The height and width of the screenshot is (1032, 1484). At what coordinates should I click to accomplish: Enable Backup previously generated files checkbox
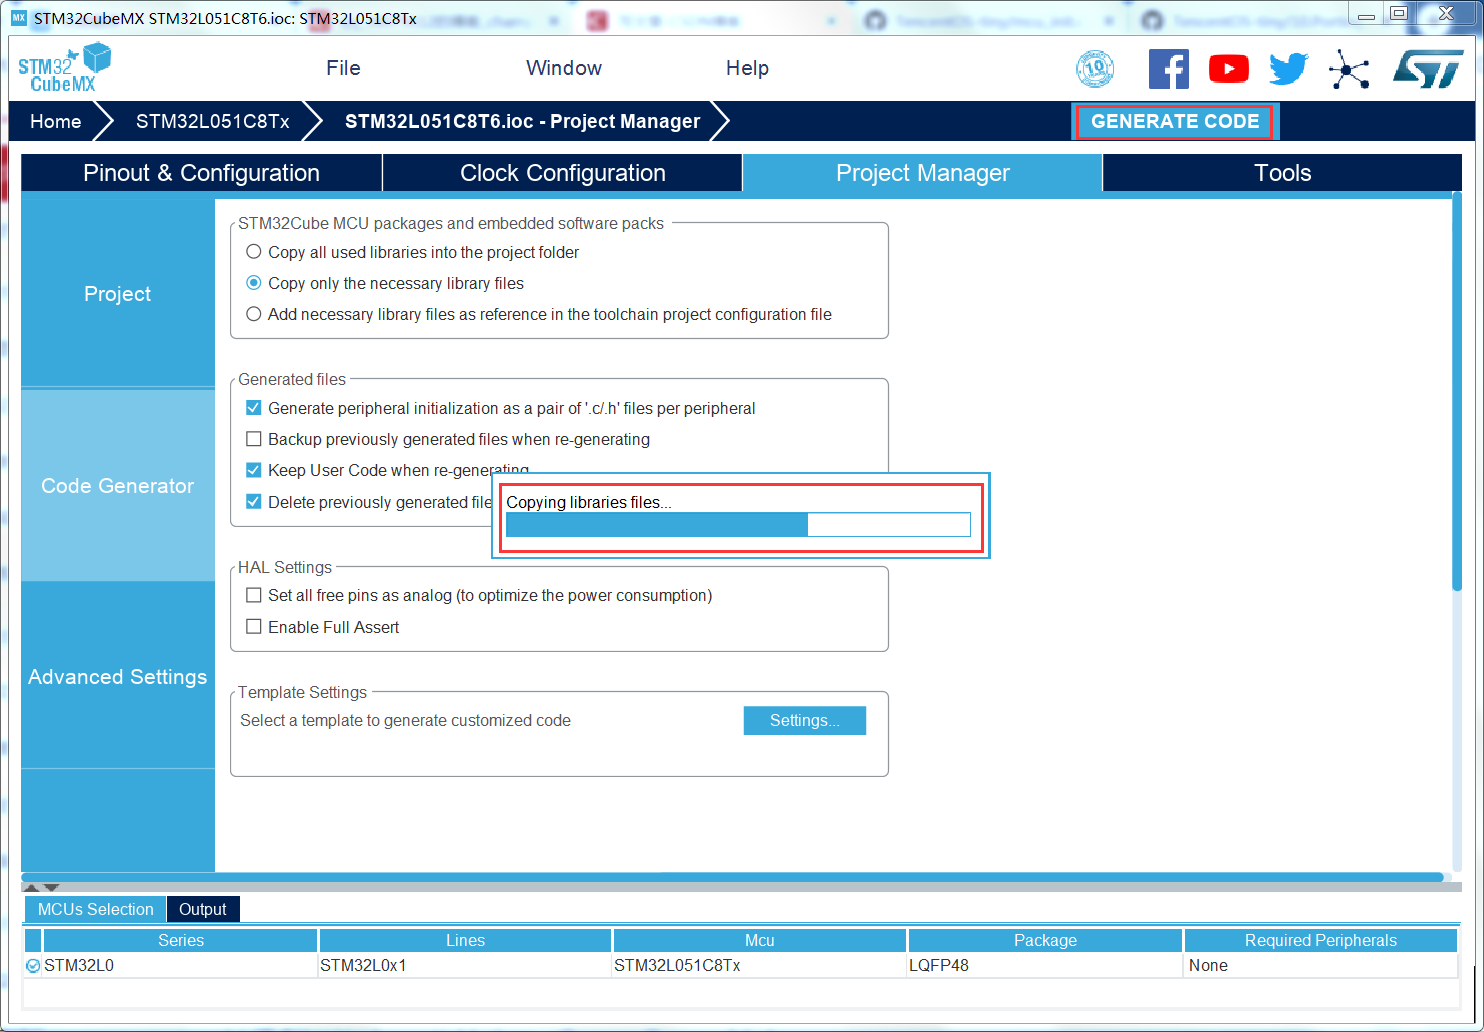pyautogui.click(x=254, y=439)
